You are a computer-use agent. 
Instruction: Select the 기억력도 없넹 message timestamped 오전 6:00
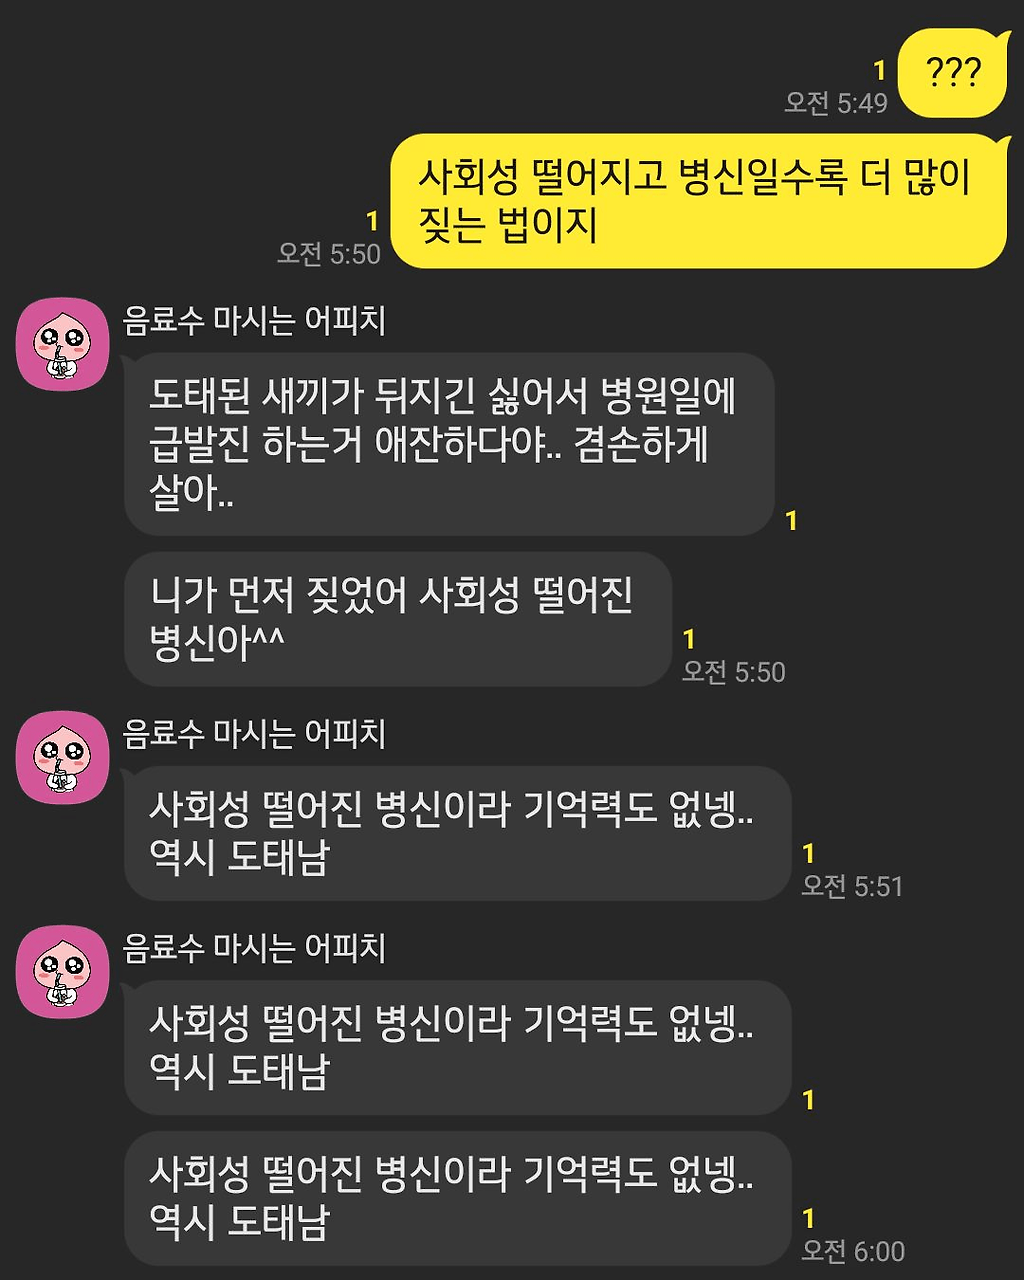(458, 1198)
